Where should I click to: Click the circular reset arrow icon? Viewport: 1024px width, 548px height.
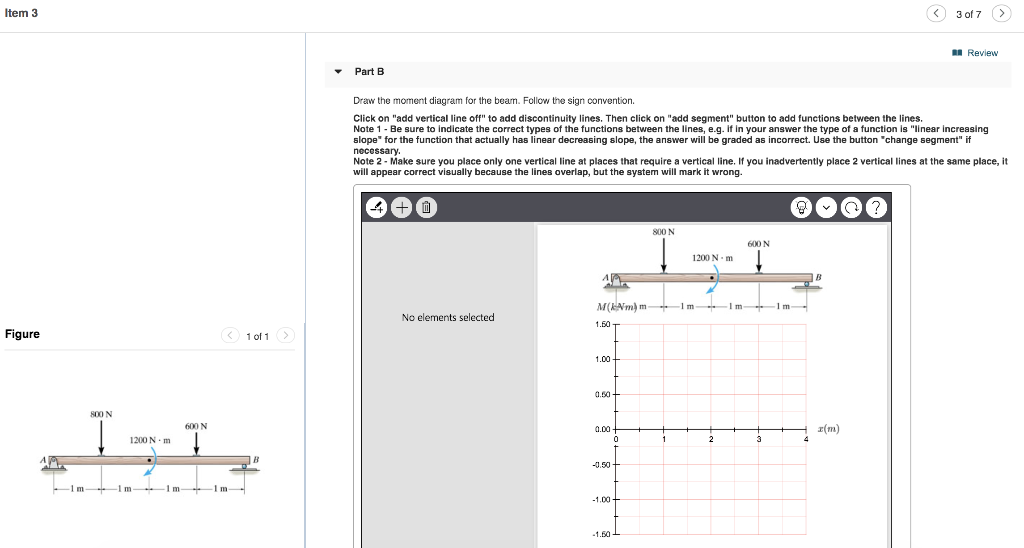[851, 208]
